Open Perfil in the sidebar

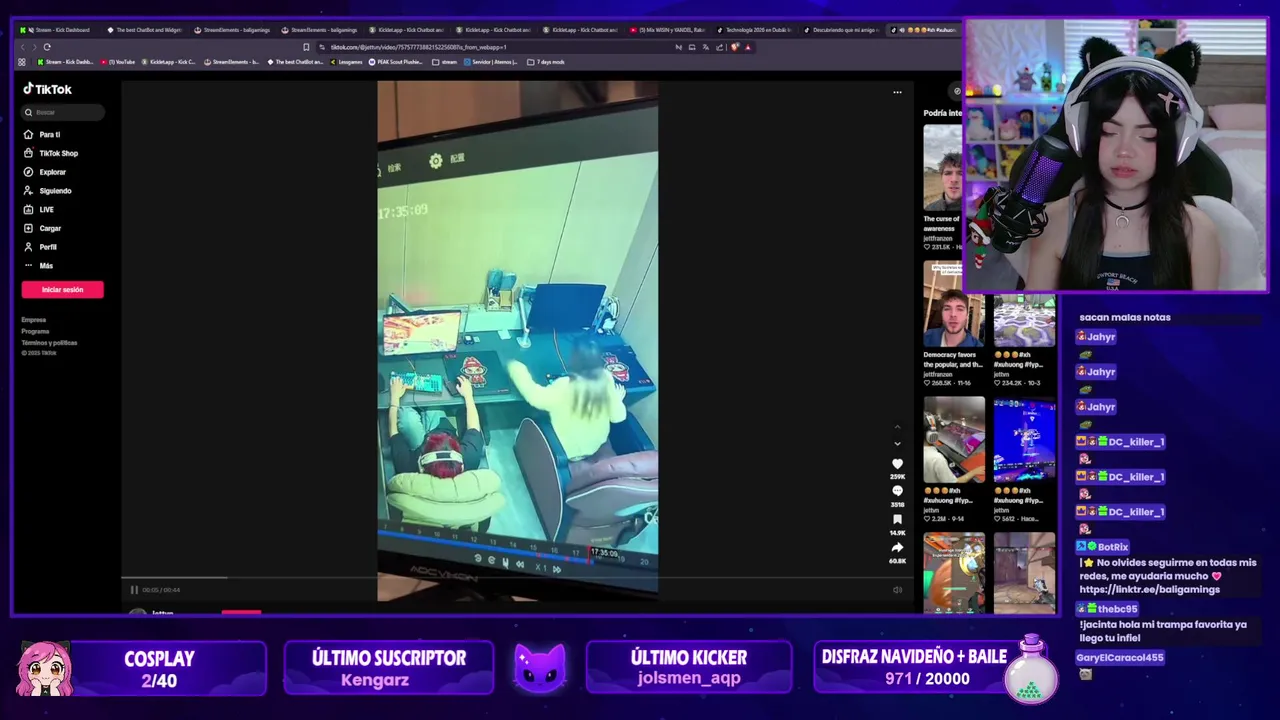41,247
